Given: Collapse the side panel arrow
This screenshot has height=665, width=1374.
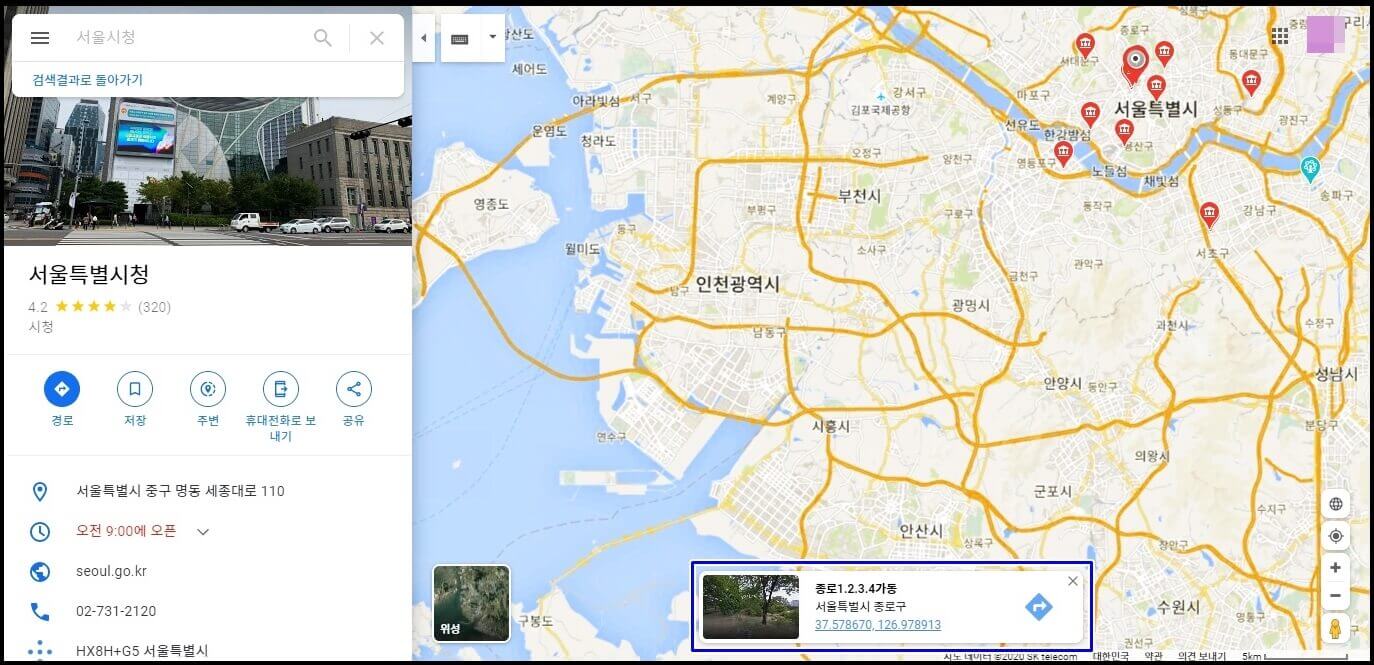Looking at the screenshot, I should (423, 38).
